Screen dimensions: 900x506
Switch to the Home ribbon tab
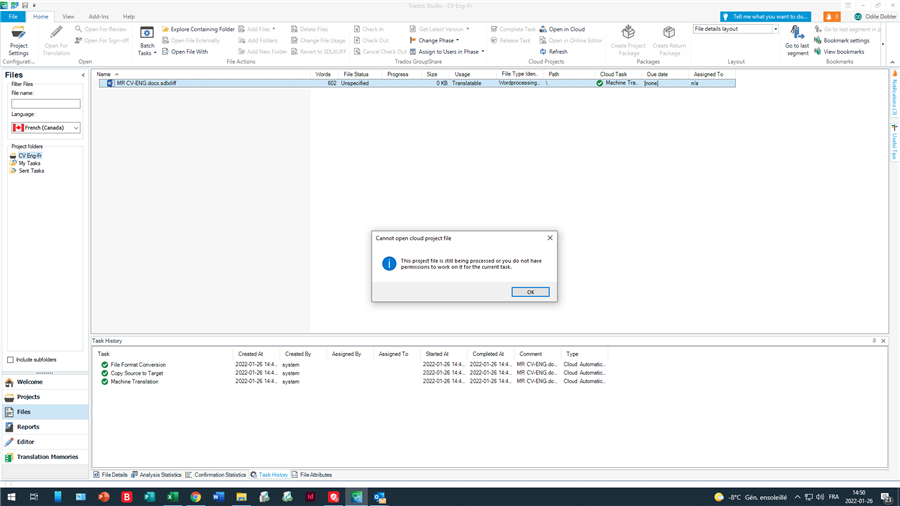40,17
